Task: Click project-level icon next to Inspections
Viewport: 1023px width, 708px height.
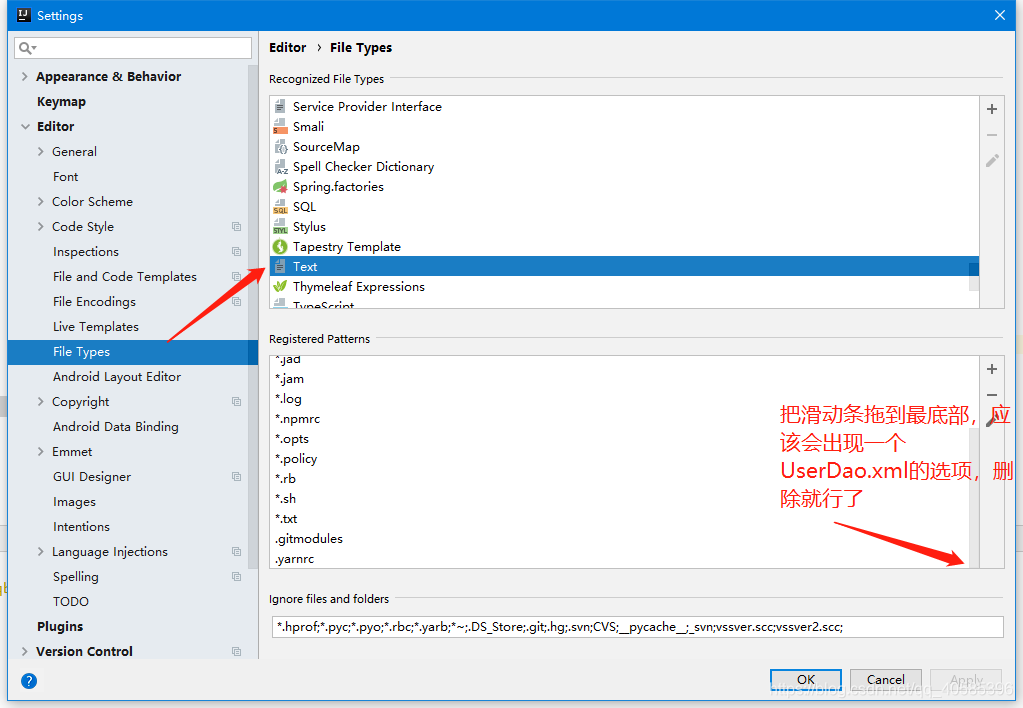Action: (x=236, y=251)
